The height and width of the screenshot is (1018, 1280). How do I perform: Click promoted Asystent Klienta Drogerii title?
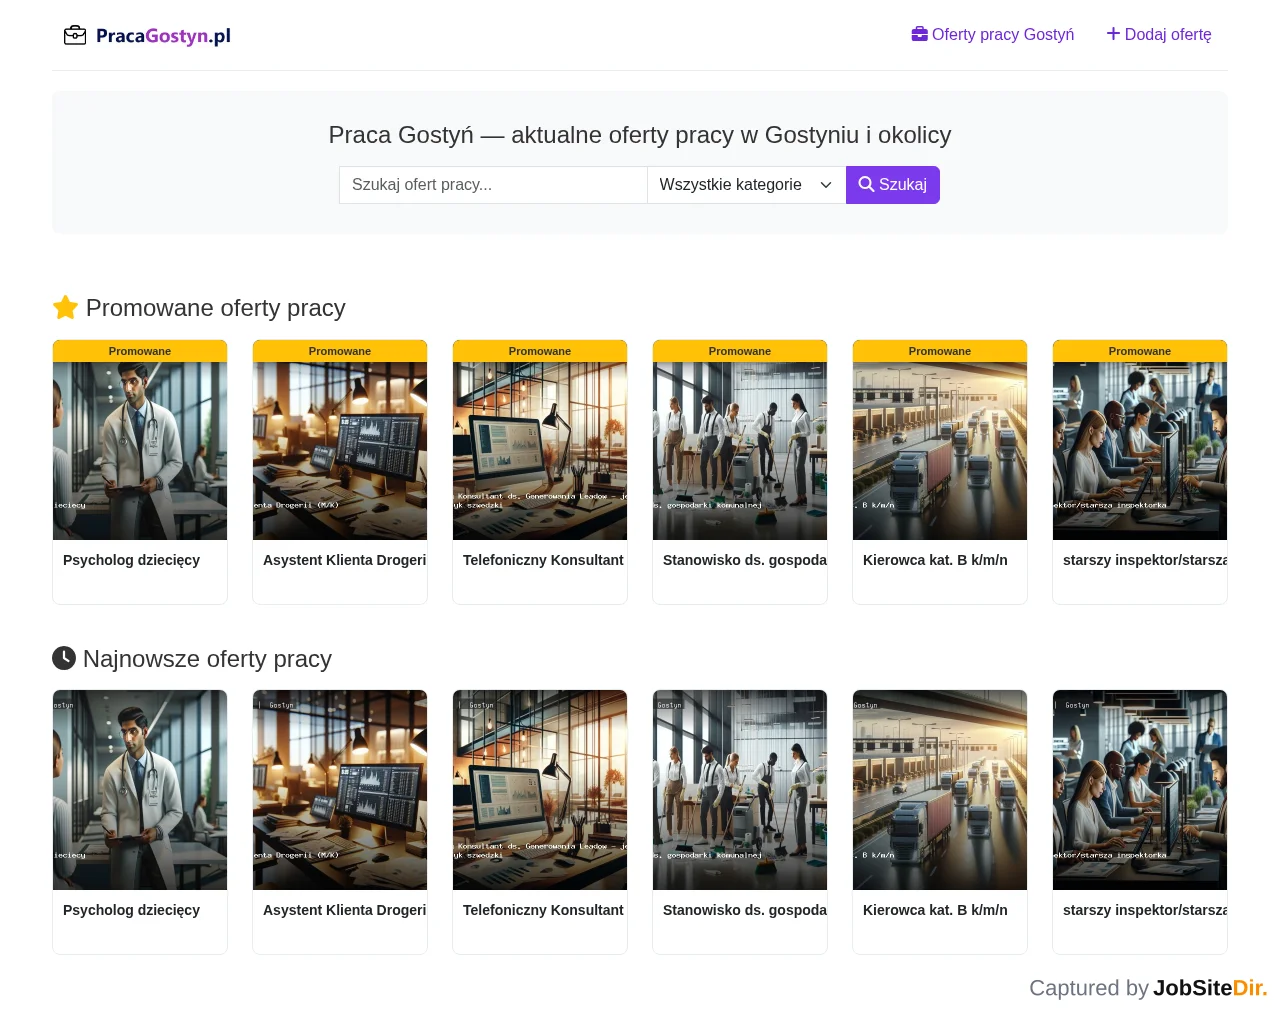point(344,560)
